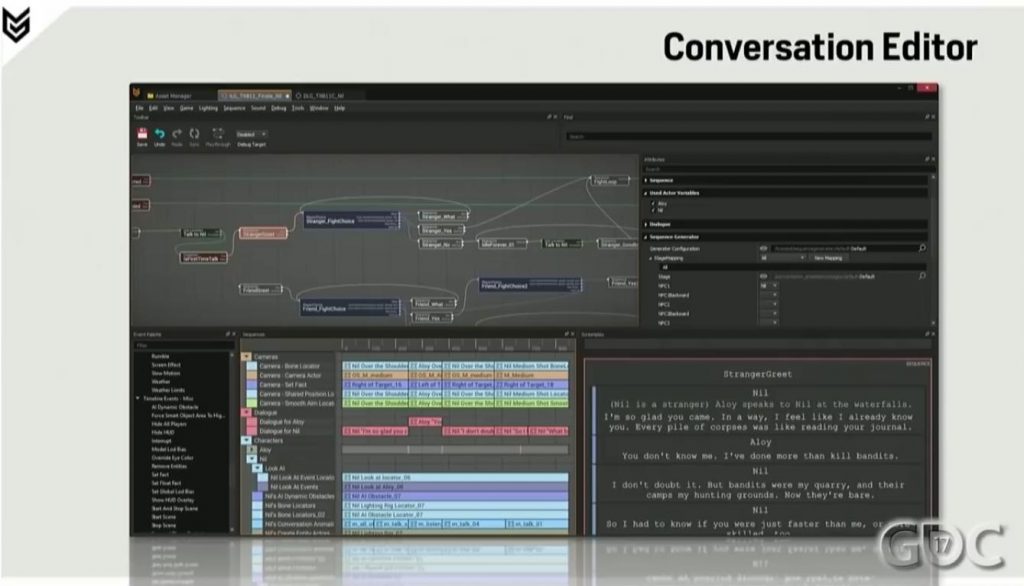This screenshot has height=586, width=1024.
Task: Select the Stranger_FightChoice node
Action: tap(351, 220)
